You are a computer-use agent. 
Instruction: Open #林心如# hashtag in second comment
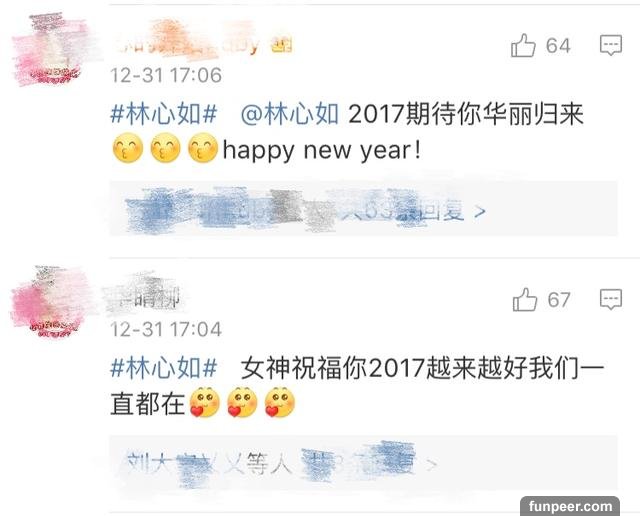(x=164, y=368)
